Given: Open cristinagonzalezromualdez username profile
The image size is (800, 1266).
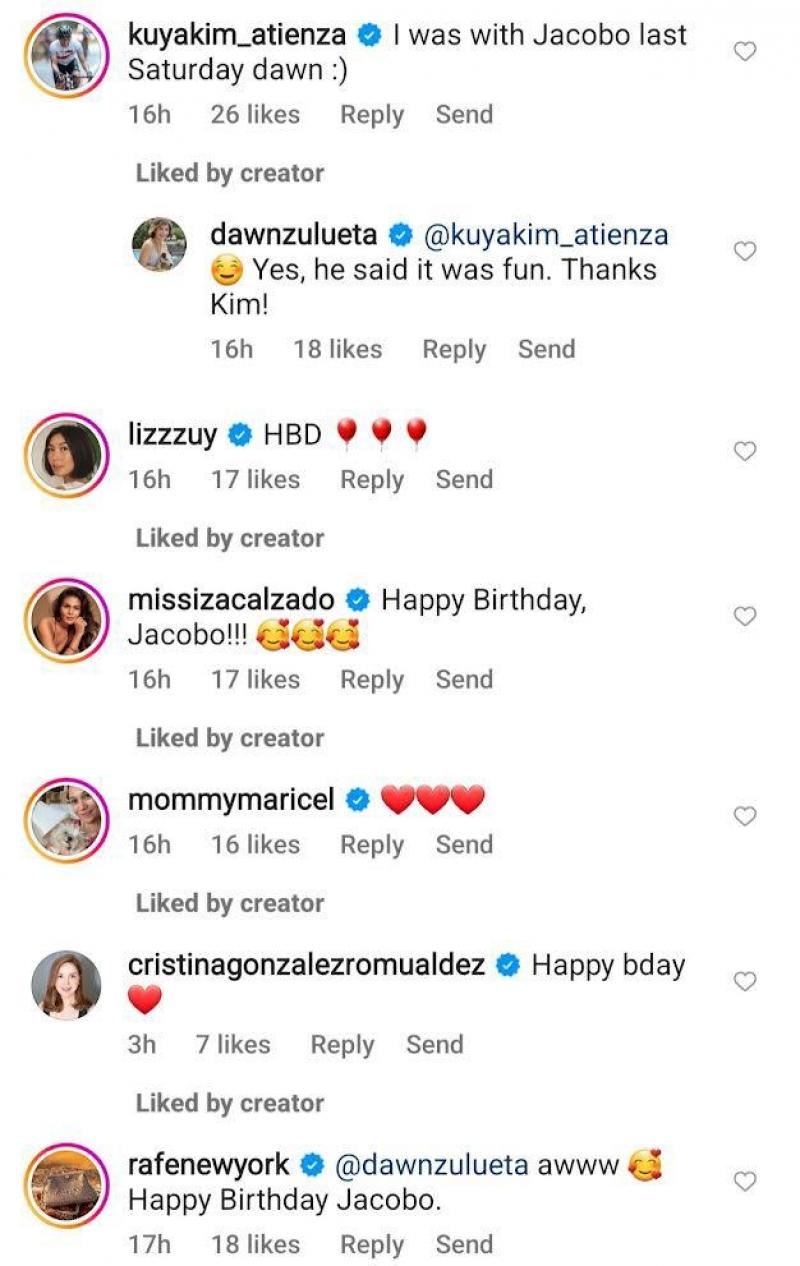Looking at the screenshot, I should click(307, 966).
